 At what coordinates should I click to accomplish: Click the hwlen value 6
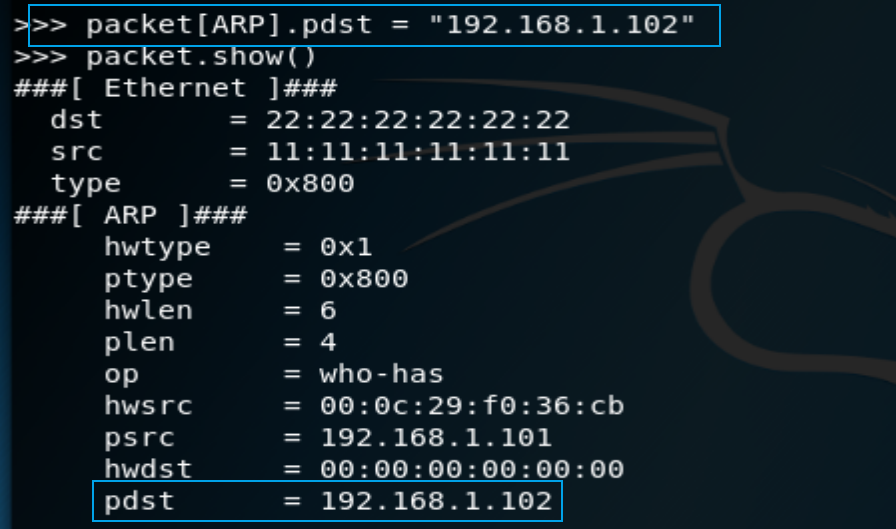(x=328, y=311)
